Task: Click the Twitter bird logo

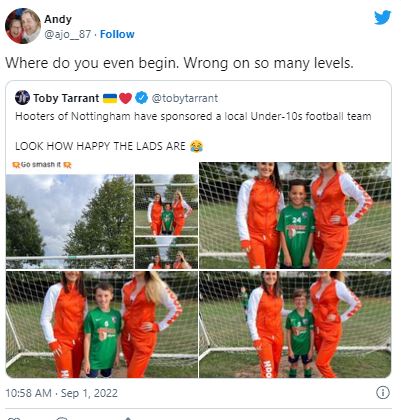Action: point(382,18)
